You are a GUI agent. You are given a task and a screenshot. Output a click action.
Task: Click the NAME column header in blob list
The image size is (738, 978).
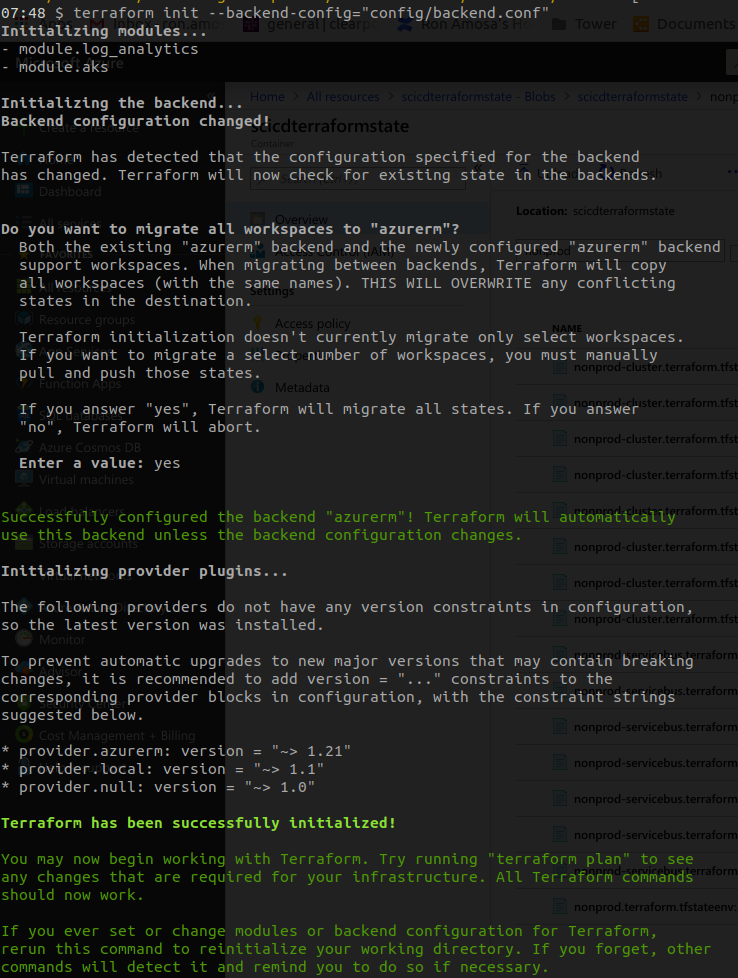566,328
